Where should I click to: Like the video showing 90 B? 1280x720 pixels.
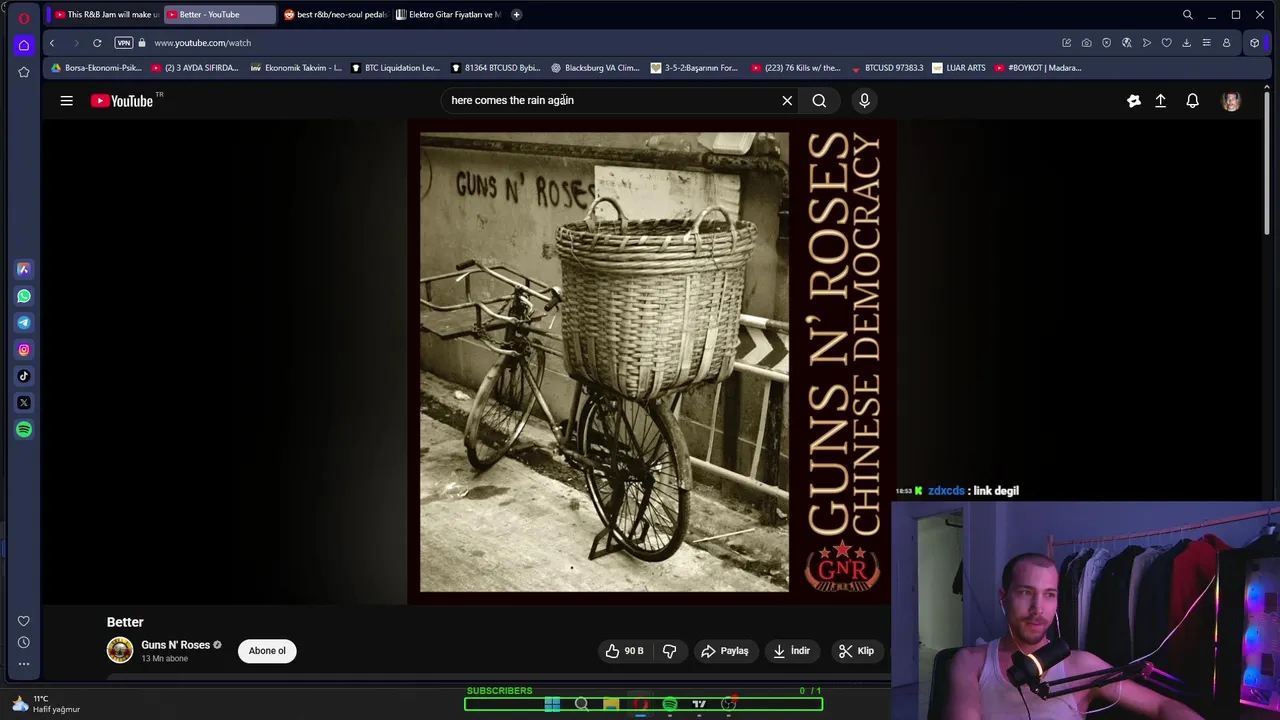(624, 651)
